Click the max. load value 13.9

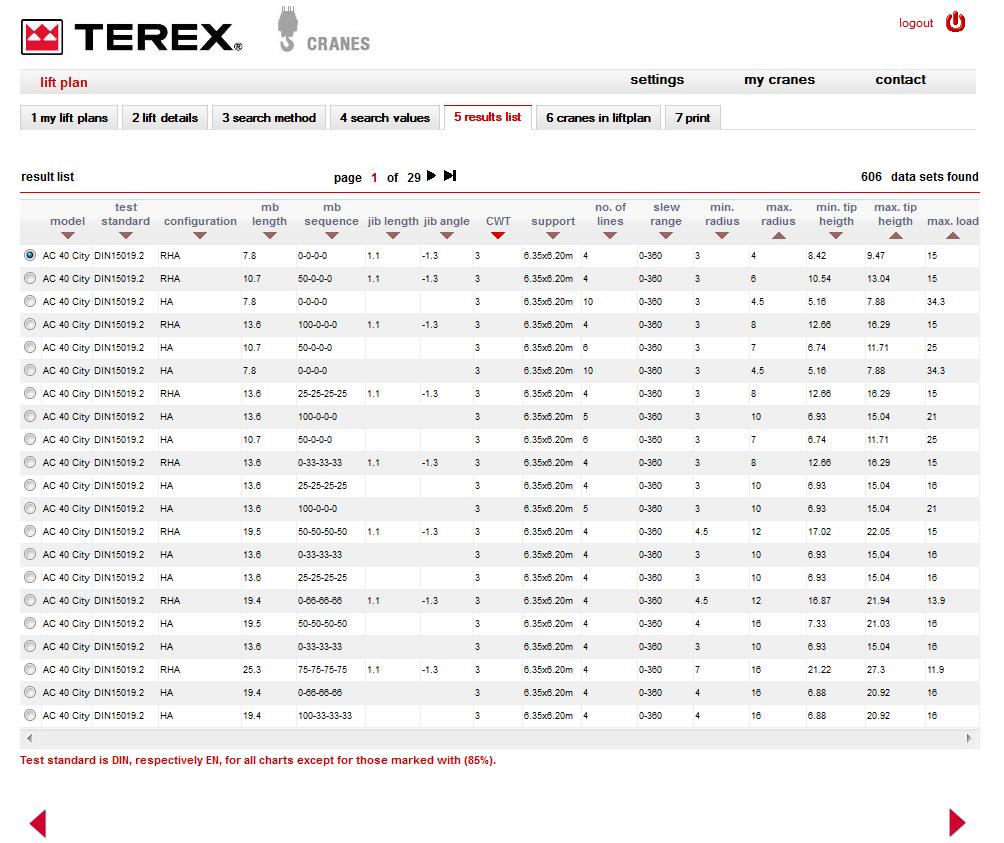tap(935, 600)
